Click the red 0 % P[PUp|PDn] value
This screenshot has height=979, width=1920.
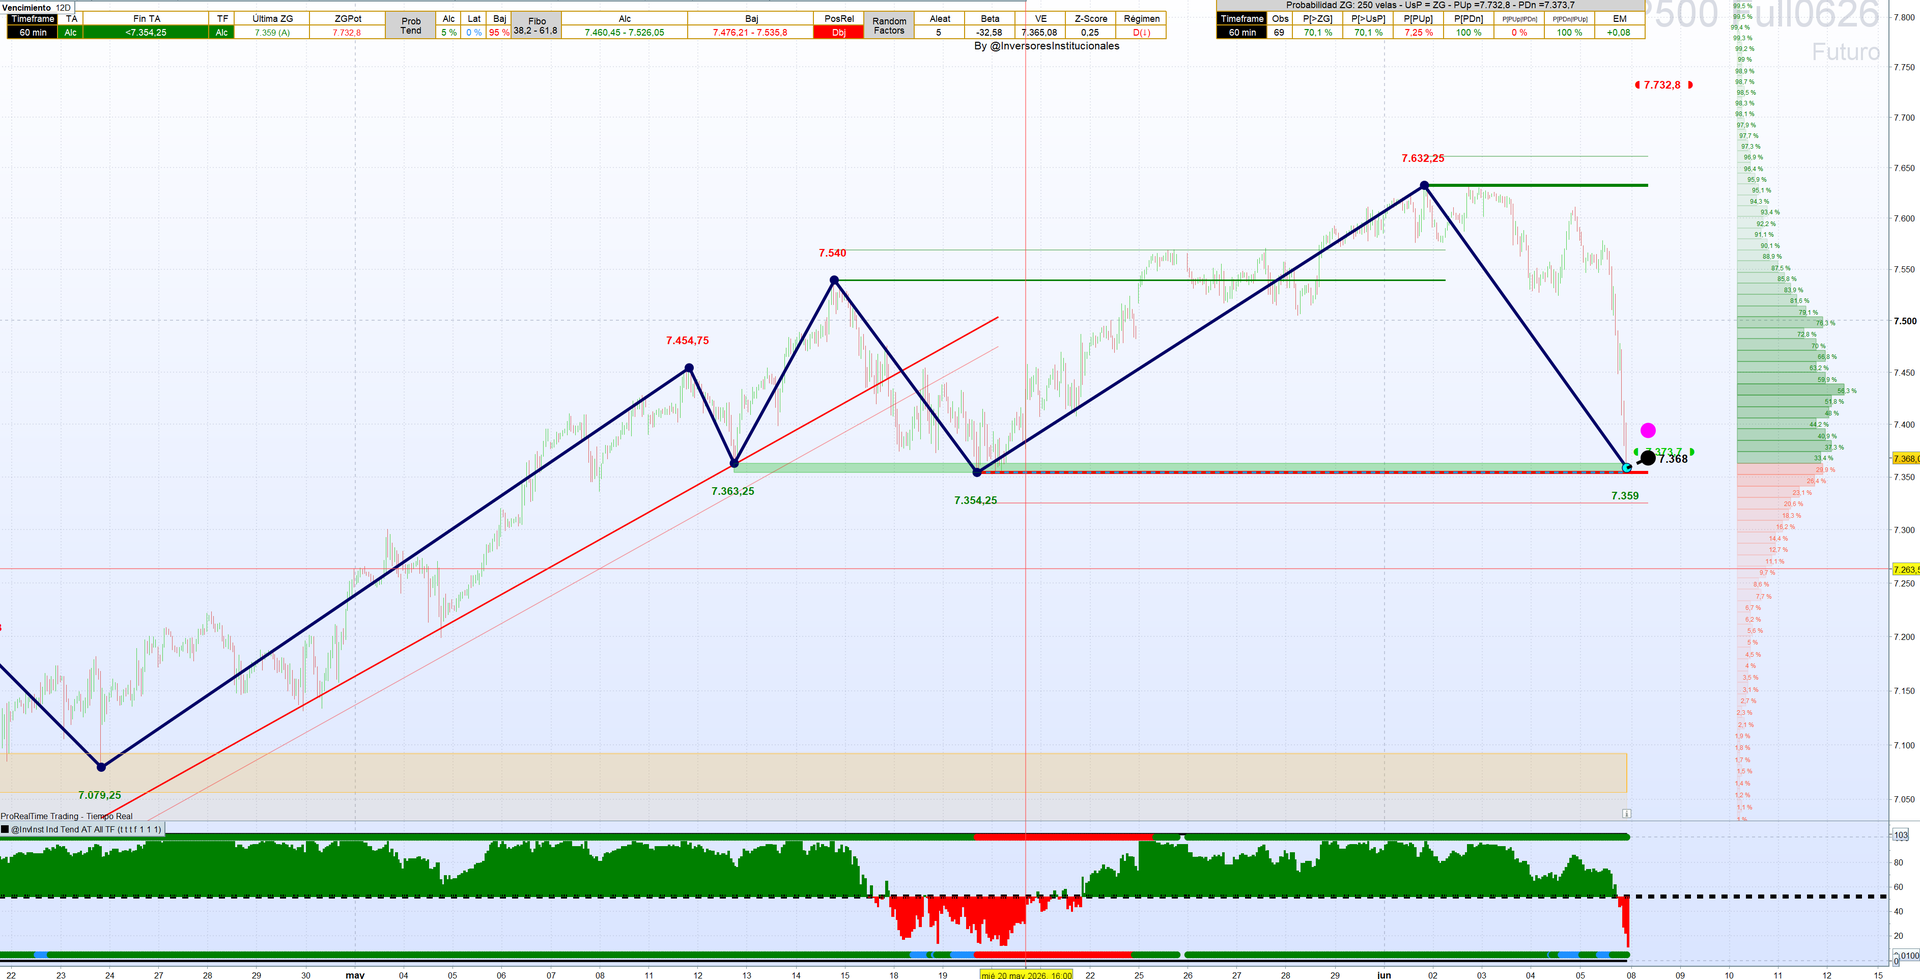pyautogui.click(x=1519, y=32)
